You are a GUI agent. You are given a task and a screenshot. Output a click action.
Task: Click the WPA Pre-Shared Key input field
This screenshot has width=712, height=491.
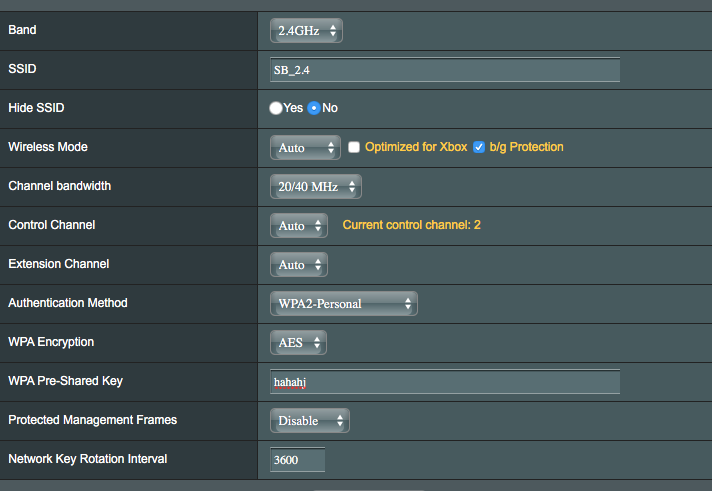(x=445, y=382)
